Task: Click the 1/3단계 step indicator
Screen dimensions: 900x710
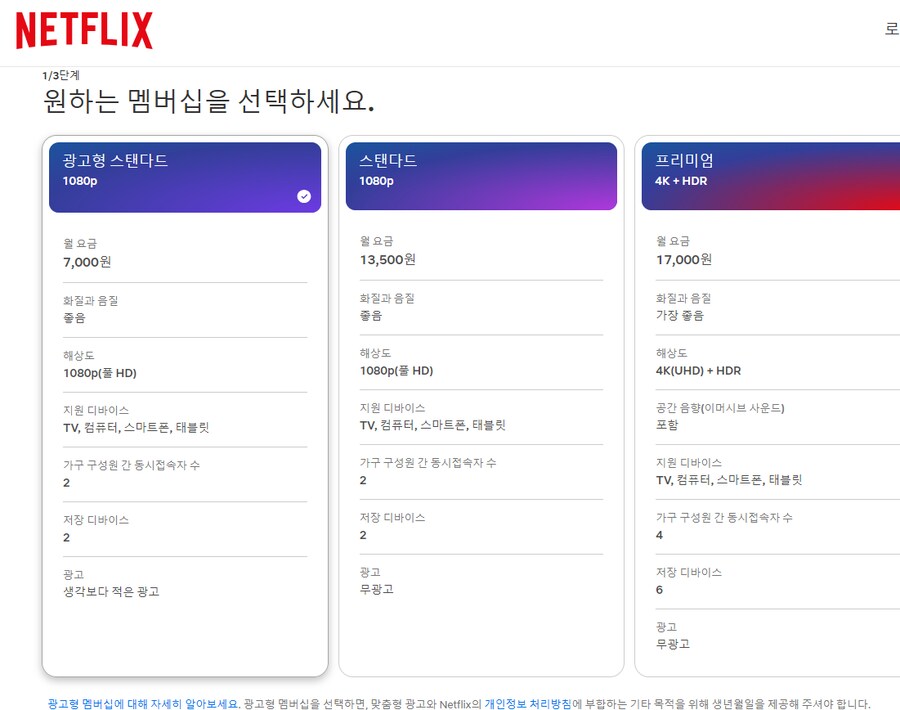Action: pyautogui.click(x=61, y=75)
